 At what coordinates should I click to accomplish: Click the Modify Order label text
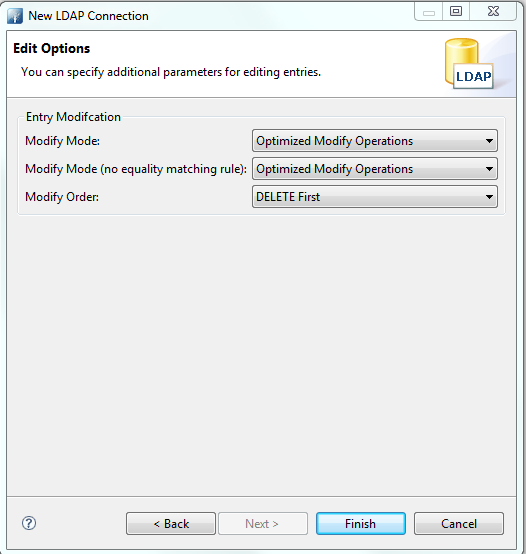62,197
